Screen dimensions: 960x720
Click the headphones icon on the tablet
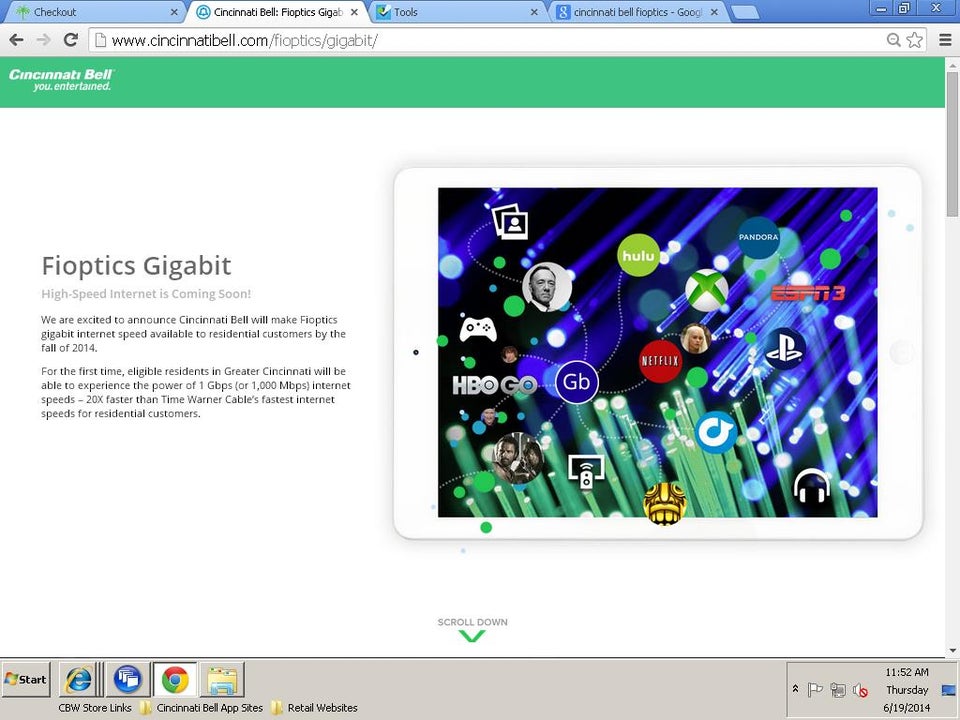tap(811, 487)
